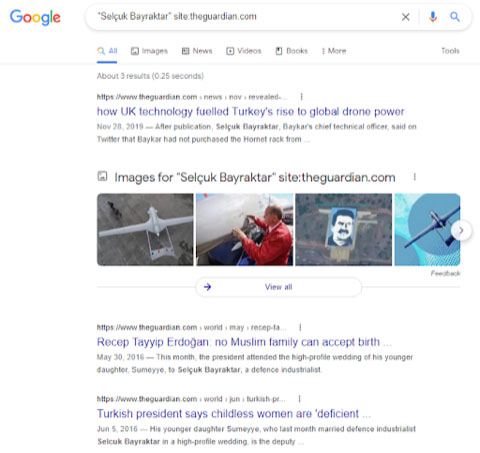Open the Tools search filter options
Screen dimensions: 480x453
tap(450, 51)
